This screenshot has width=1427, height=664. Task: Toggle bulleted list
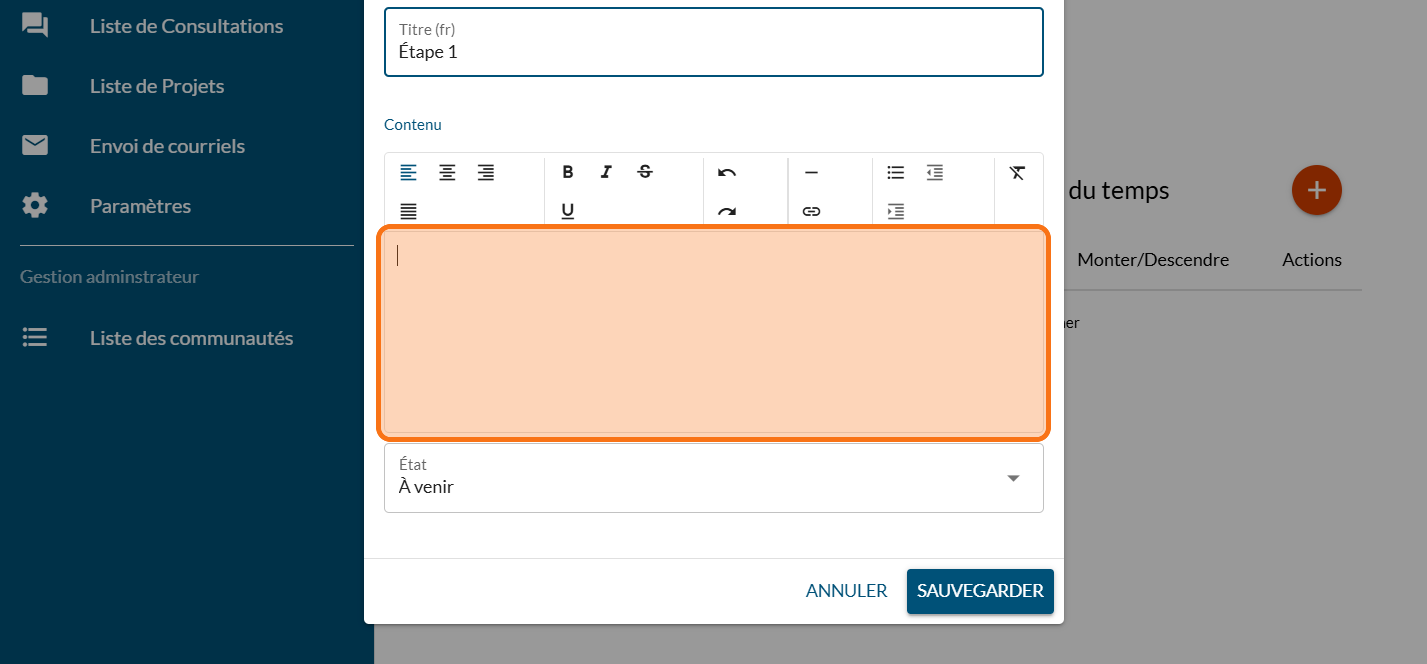[x=896, y=172]
